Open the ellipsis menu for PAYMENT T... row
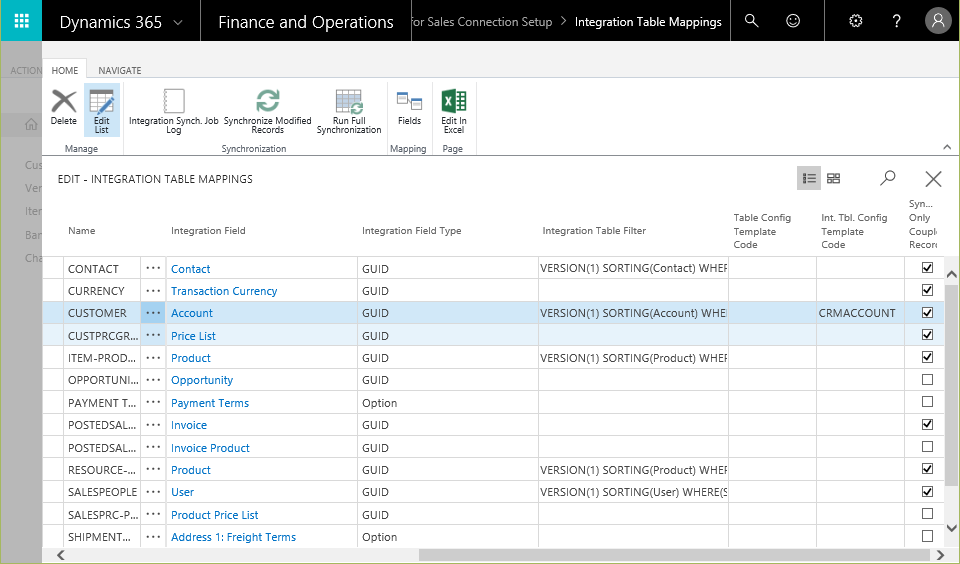 [153, 402]
